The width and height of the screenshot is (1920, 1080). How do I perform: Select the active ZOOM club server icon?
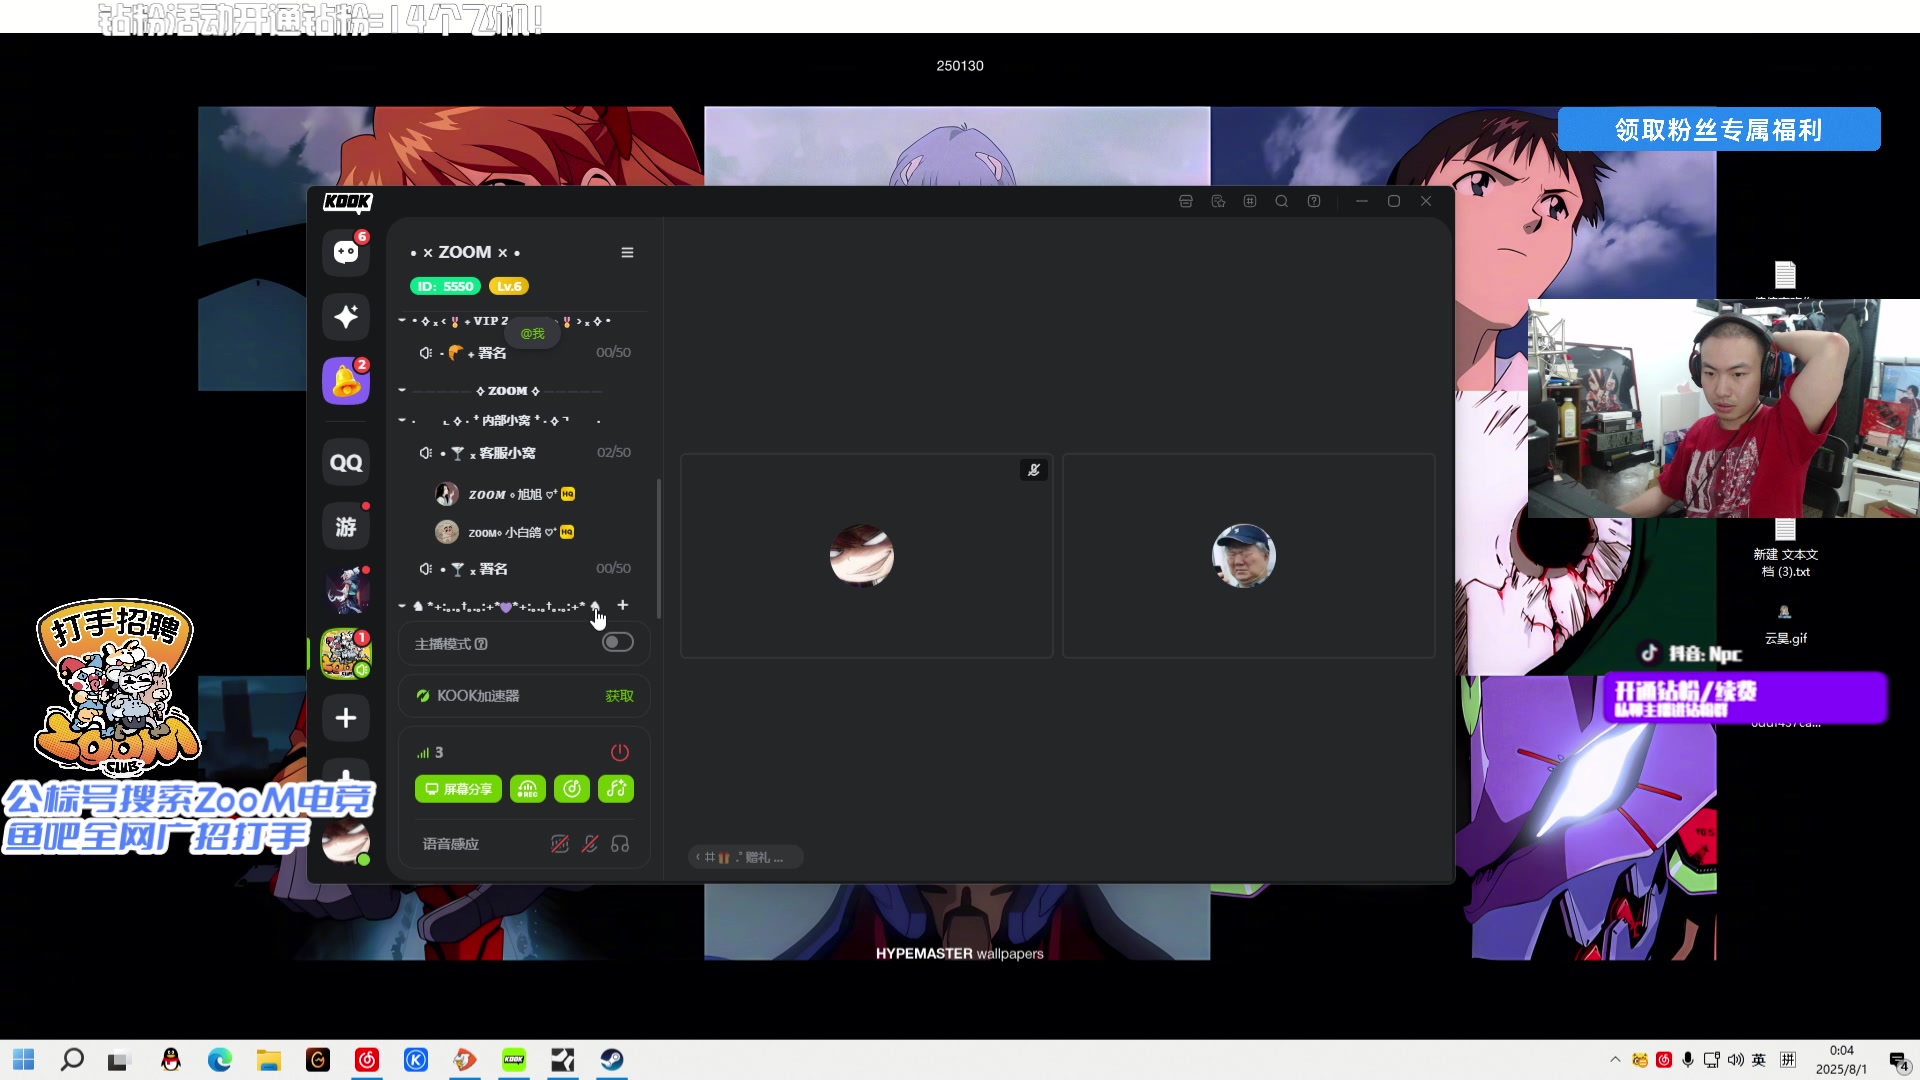tap(346, 654)
